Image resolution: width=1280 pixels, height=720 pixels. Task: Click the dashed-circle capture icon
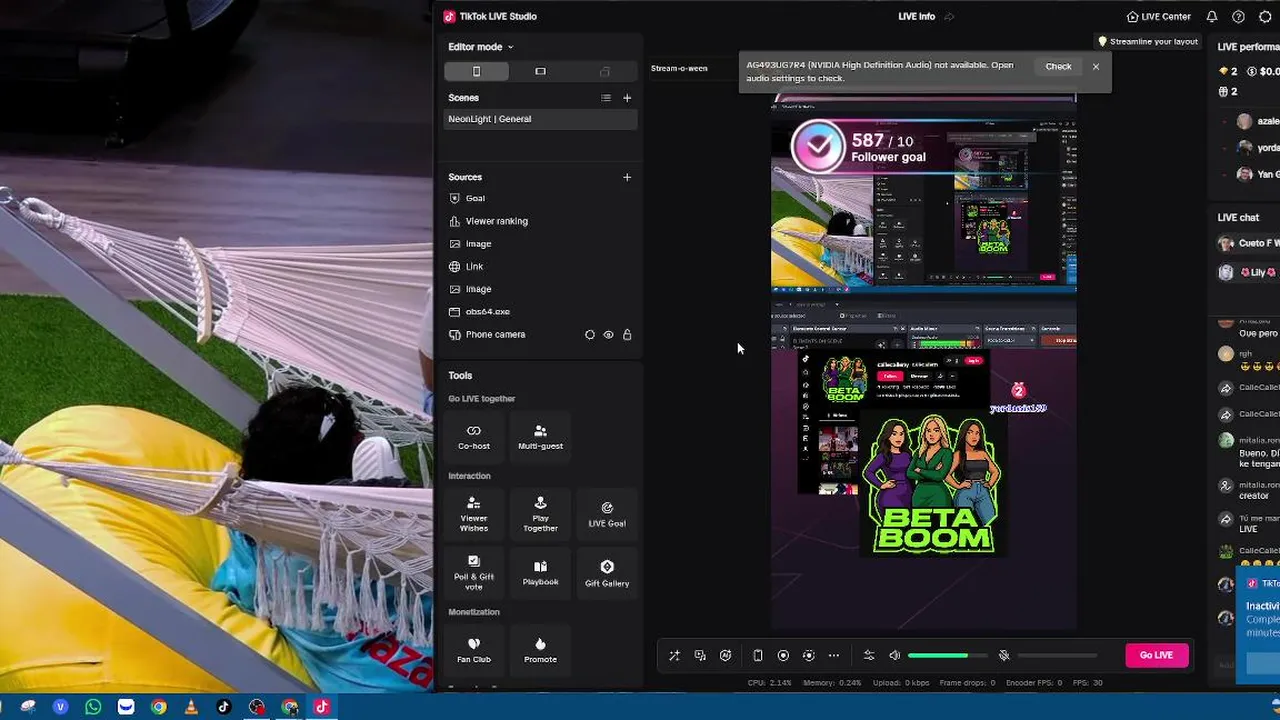[x=808, y=656]
